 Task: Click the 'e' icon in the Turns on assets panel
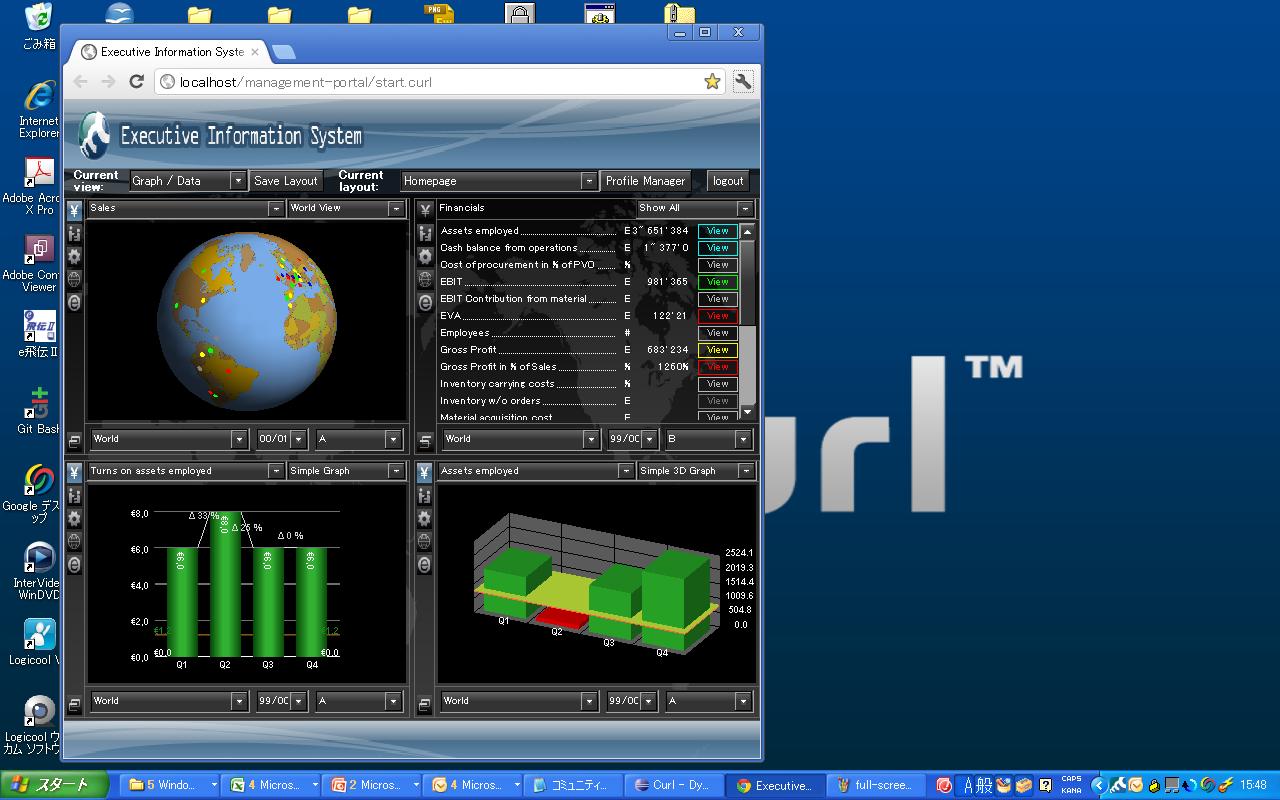74,564
